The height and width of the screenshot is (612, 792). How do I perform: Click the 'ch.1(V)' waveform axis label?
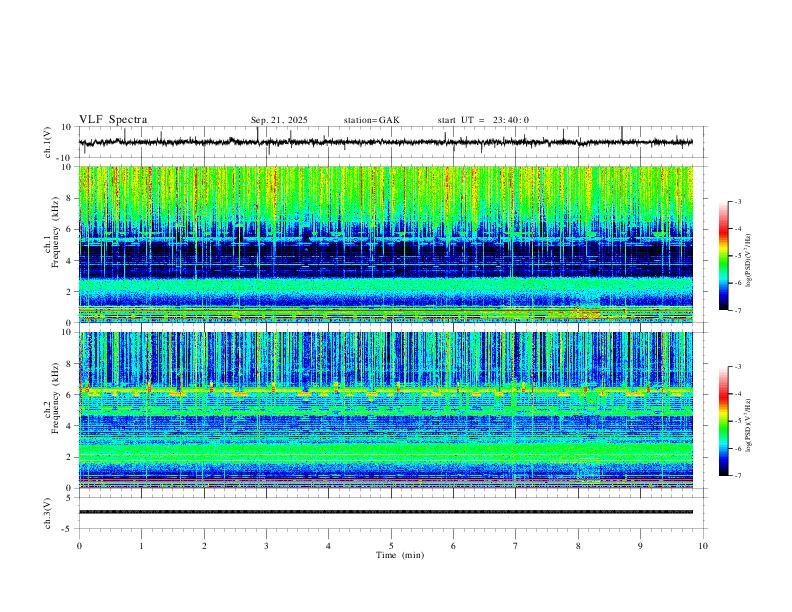pos(48,142)
